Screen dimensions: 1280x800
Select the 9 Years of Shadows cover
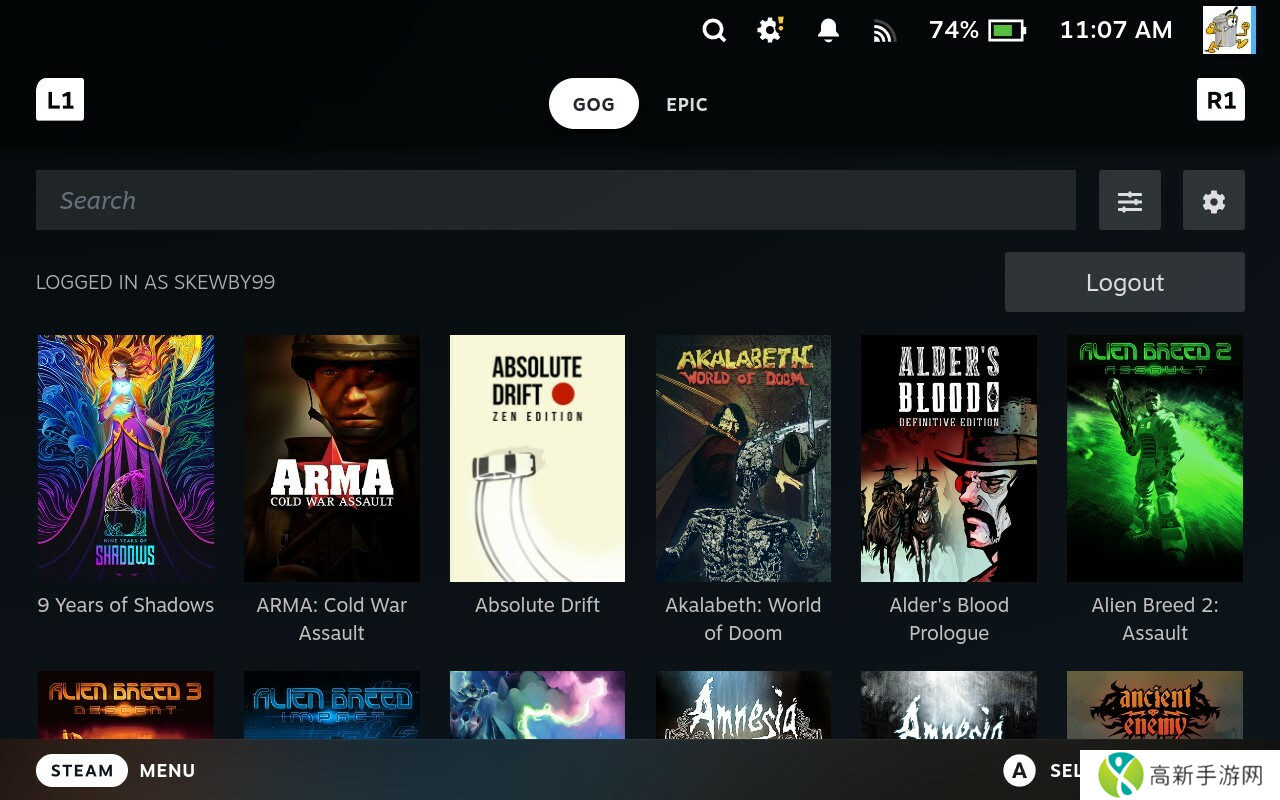(x=126, y=458)
